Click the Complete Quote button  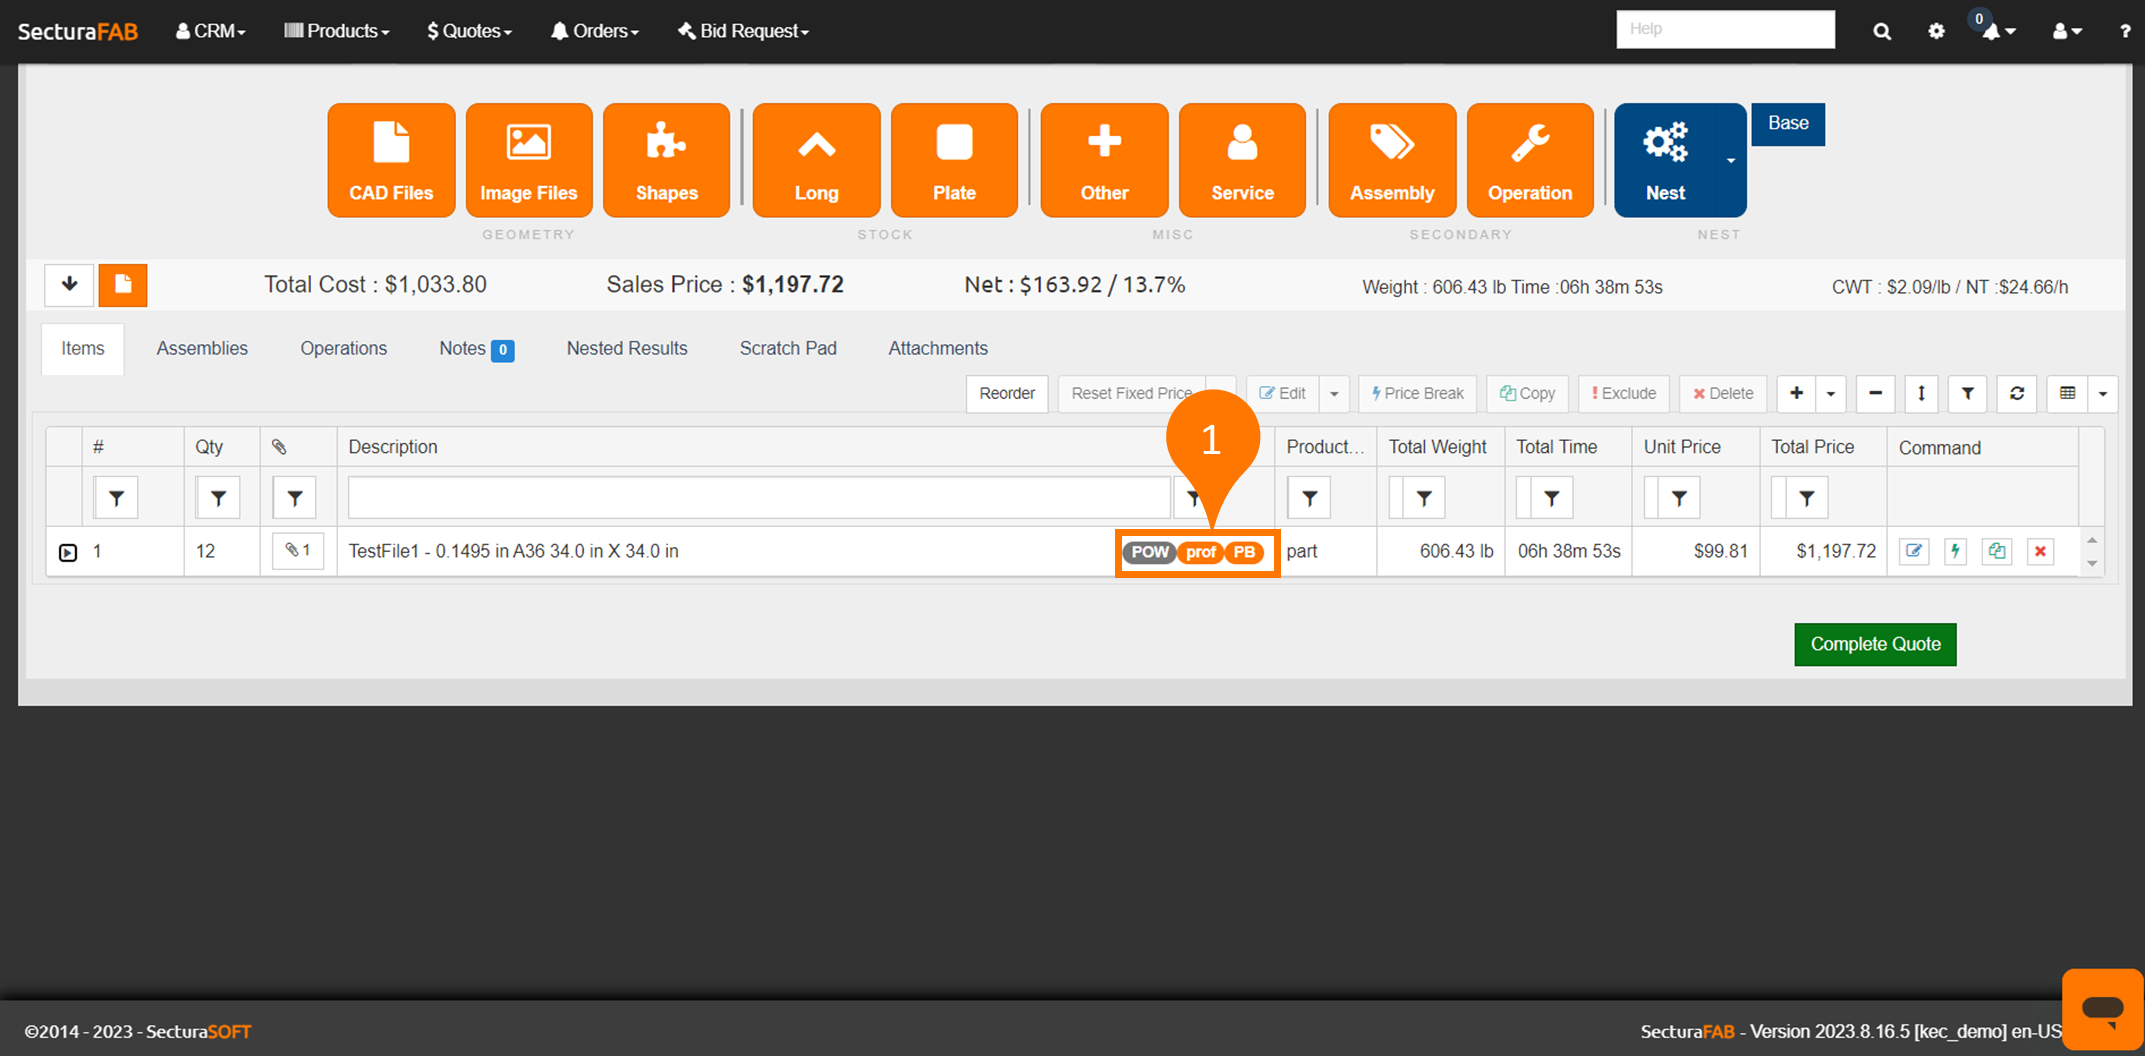tap(1874, 644)
